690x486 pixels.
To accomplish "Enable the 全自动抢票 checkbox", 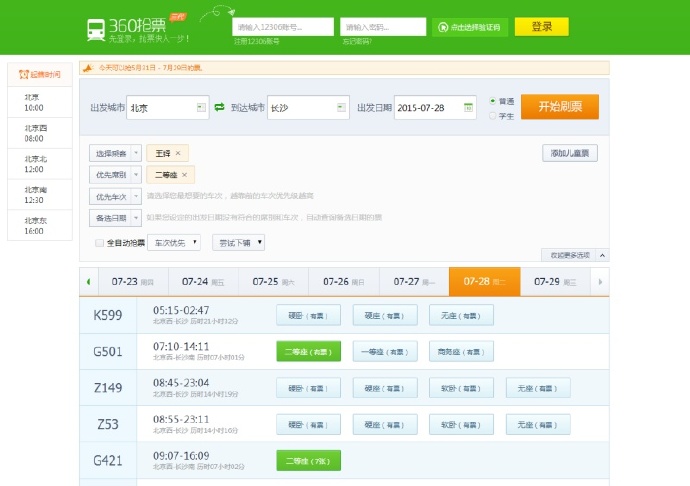I will click(x=99, y=242).
